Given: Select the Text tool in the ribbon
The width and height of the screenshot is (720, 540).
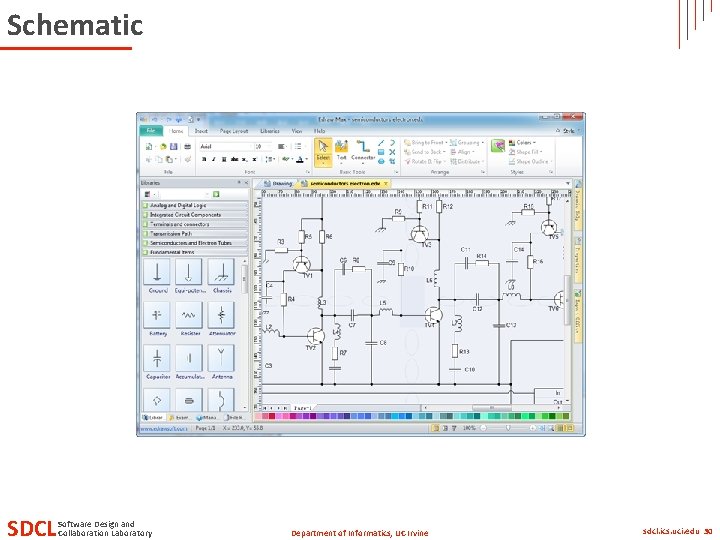Looking at the screenshot, I should click(341, 151).
